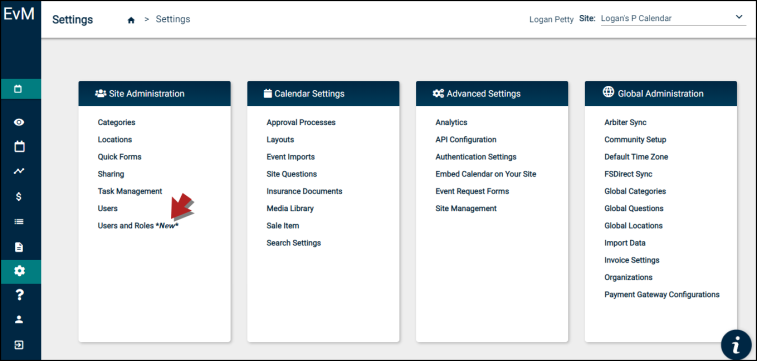Open Payment Gateway Configurations
Image resolution: width=757 pixels, height=361 pixels.
662,294
